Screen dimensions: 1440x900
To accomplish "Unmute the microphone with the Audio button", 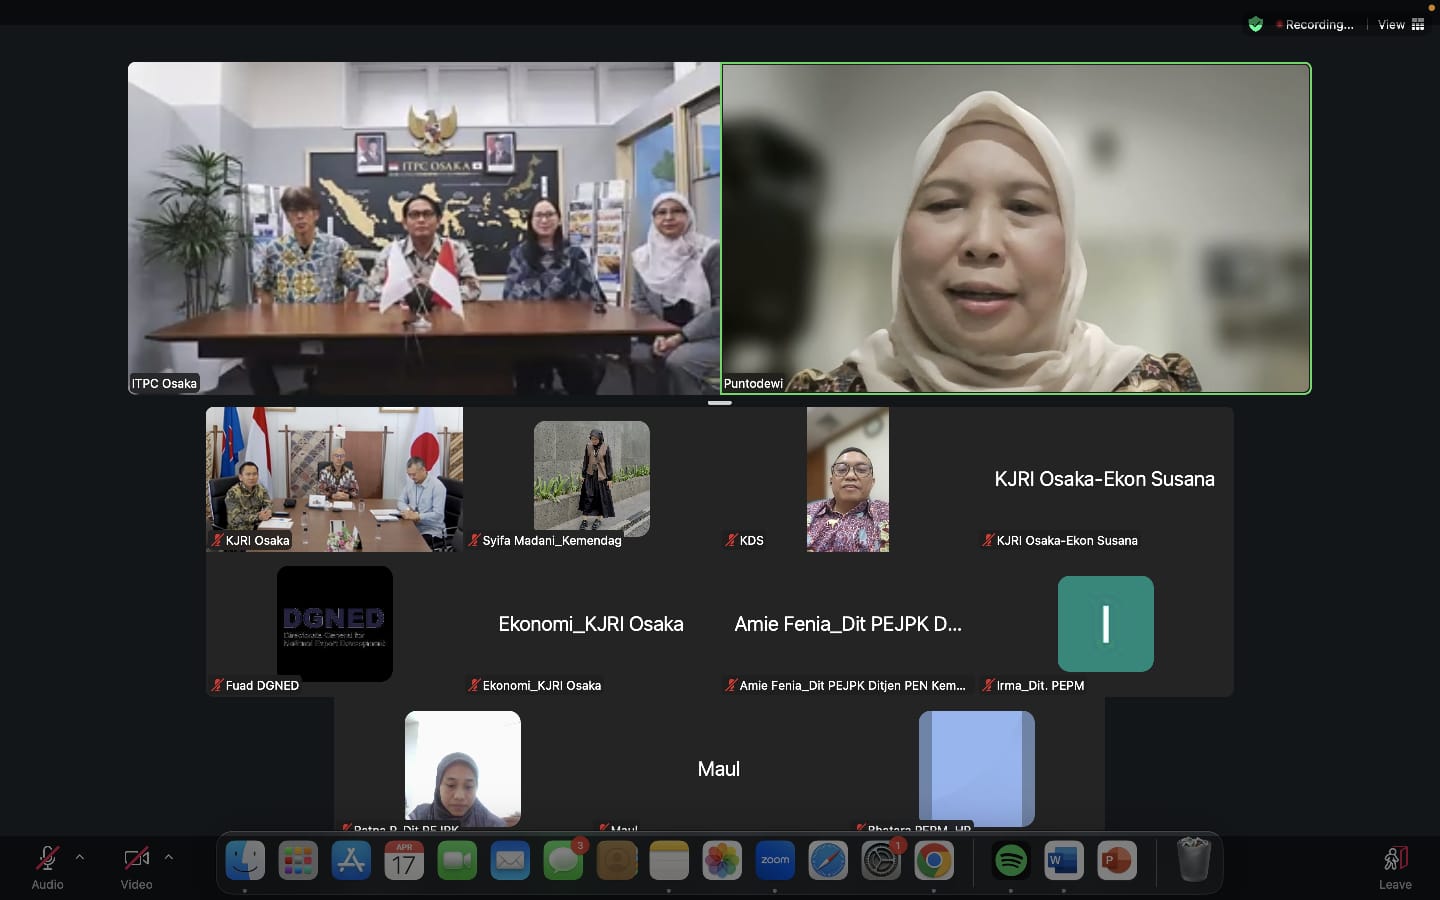I will (x=47, y=866).
